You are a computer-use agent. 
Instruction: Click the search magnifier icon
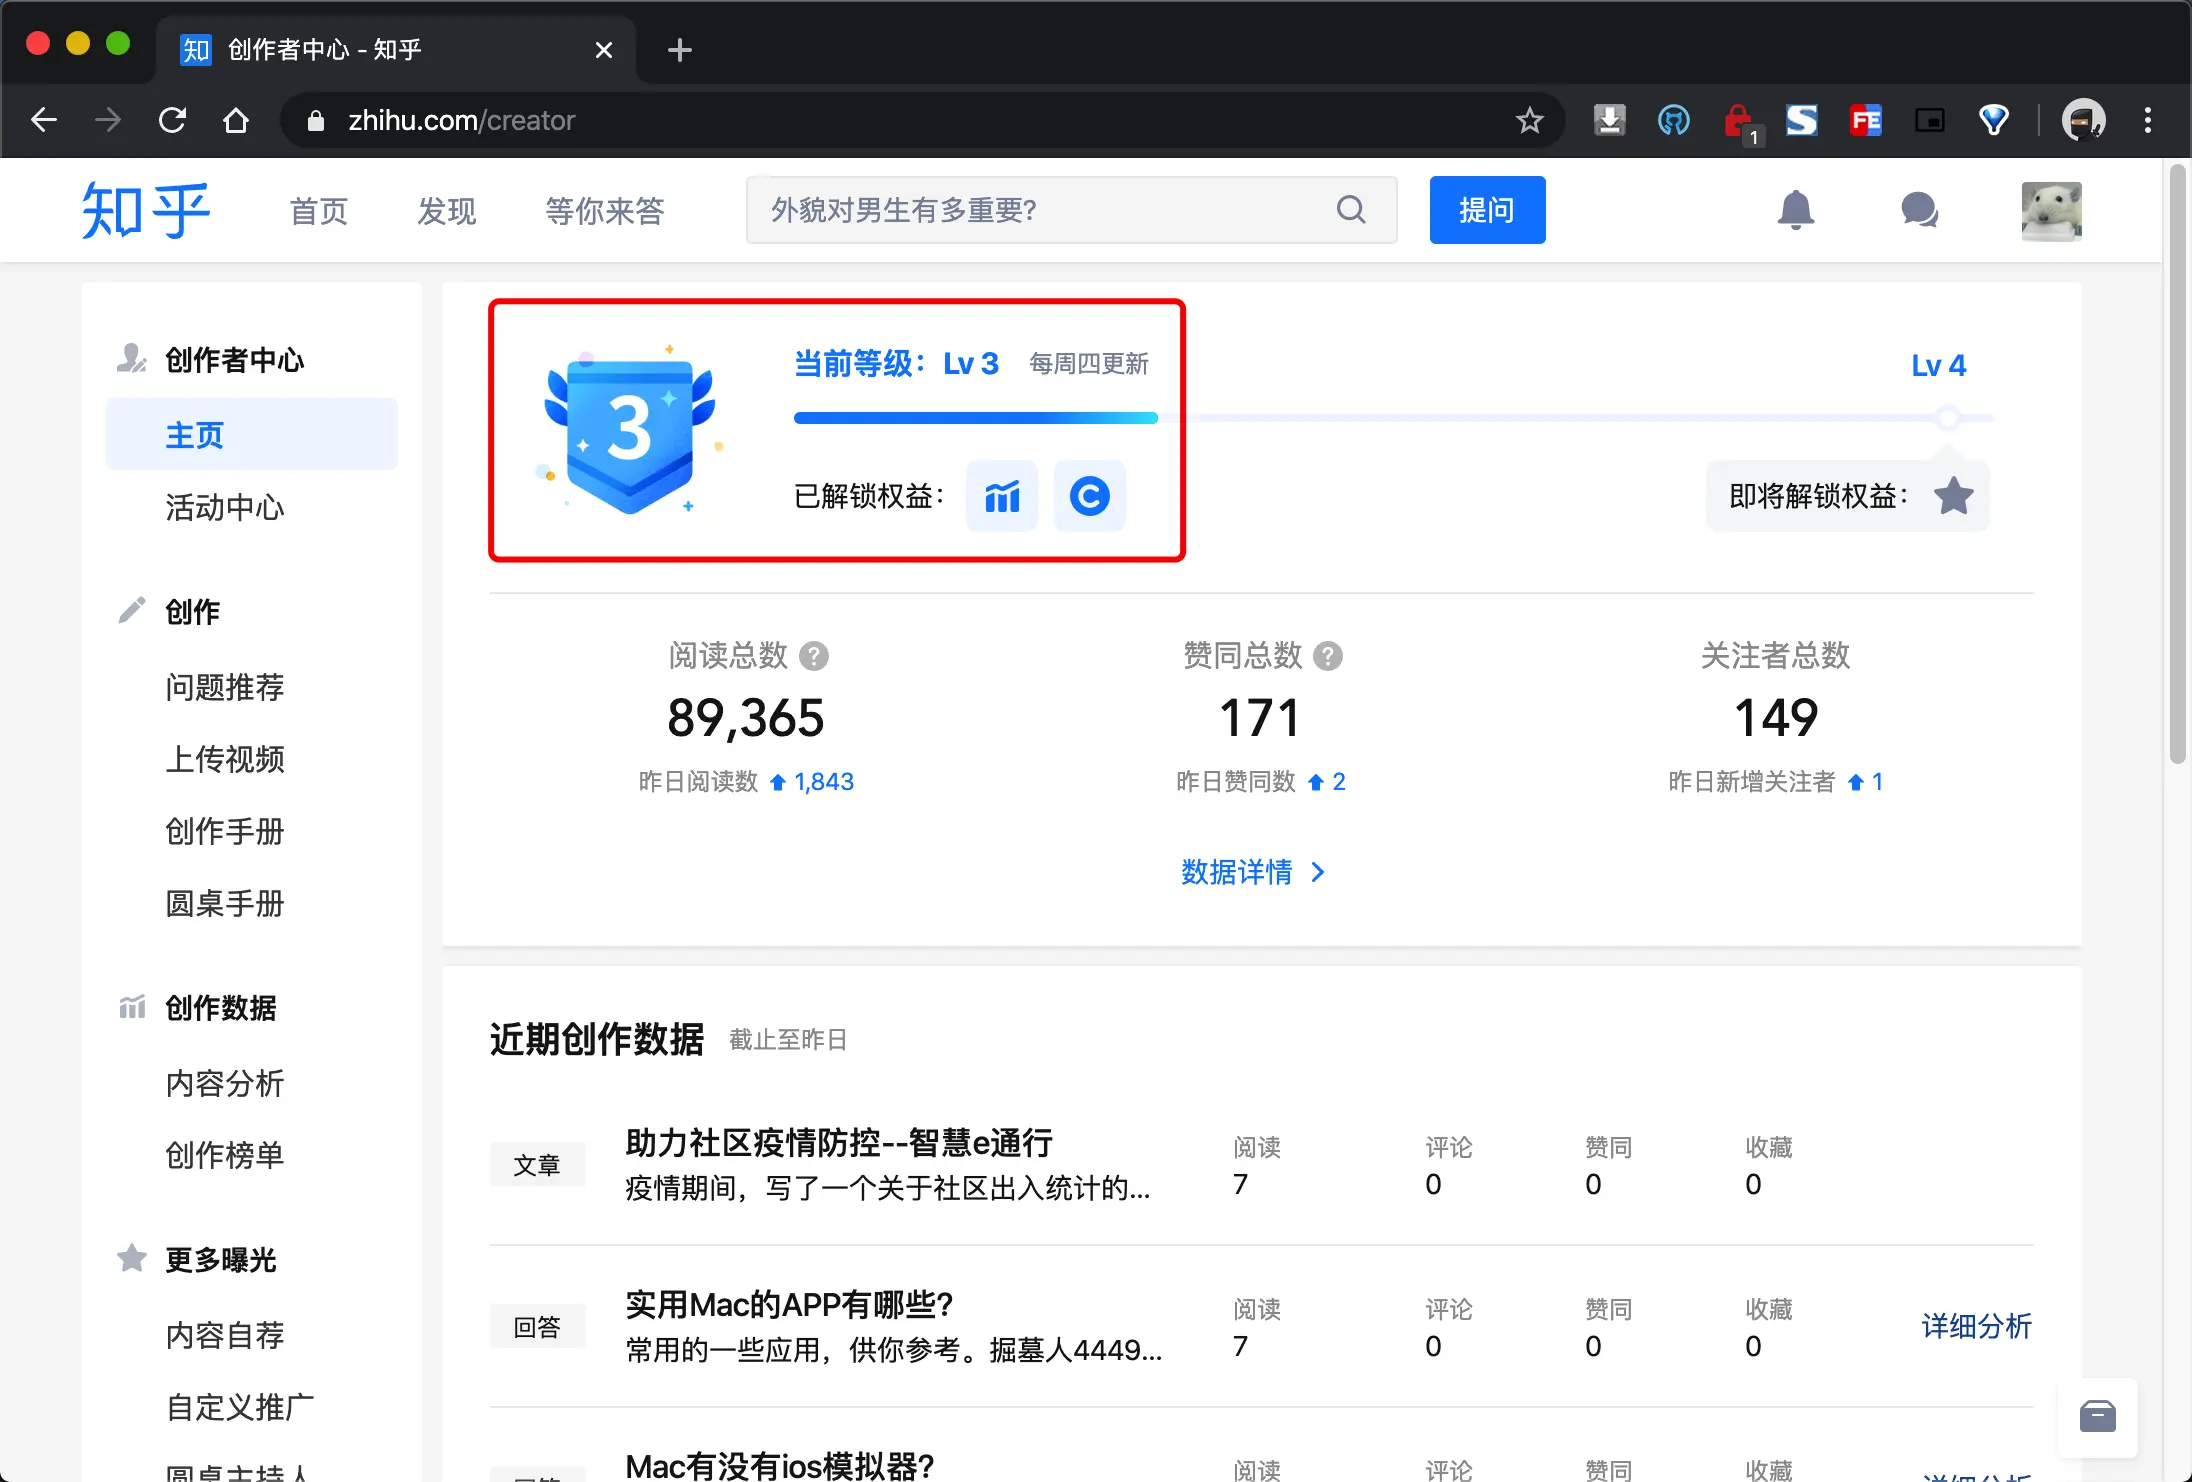point(1351,210)
